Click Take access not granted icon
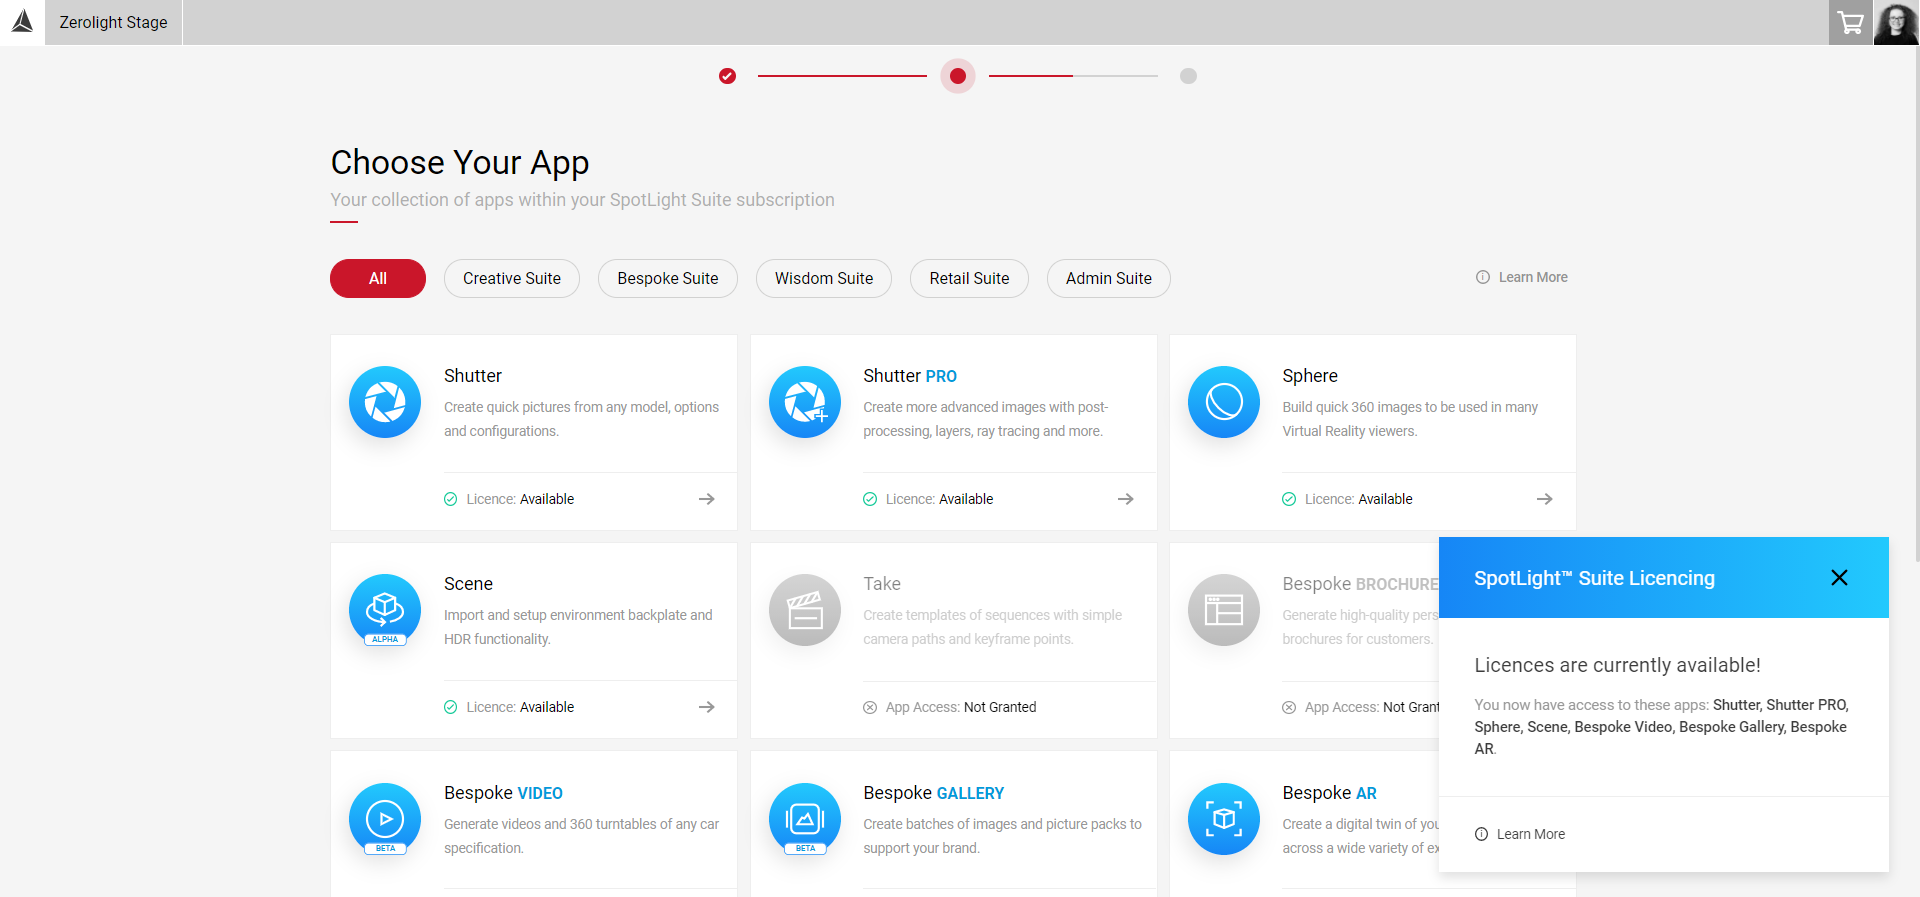1920x897 pixels. coord(870,707)
